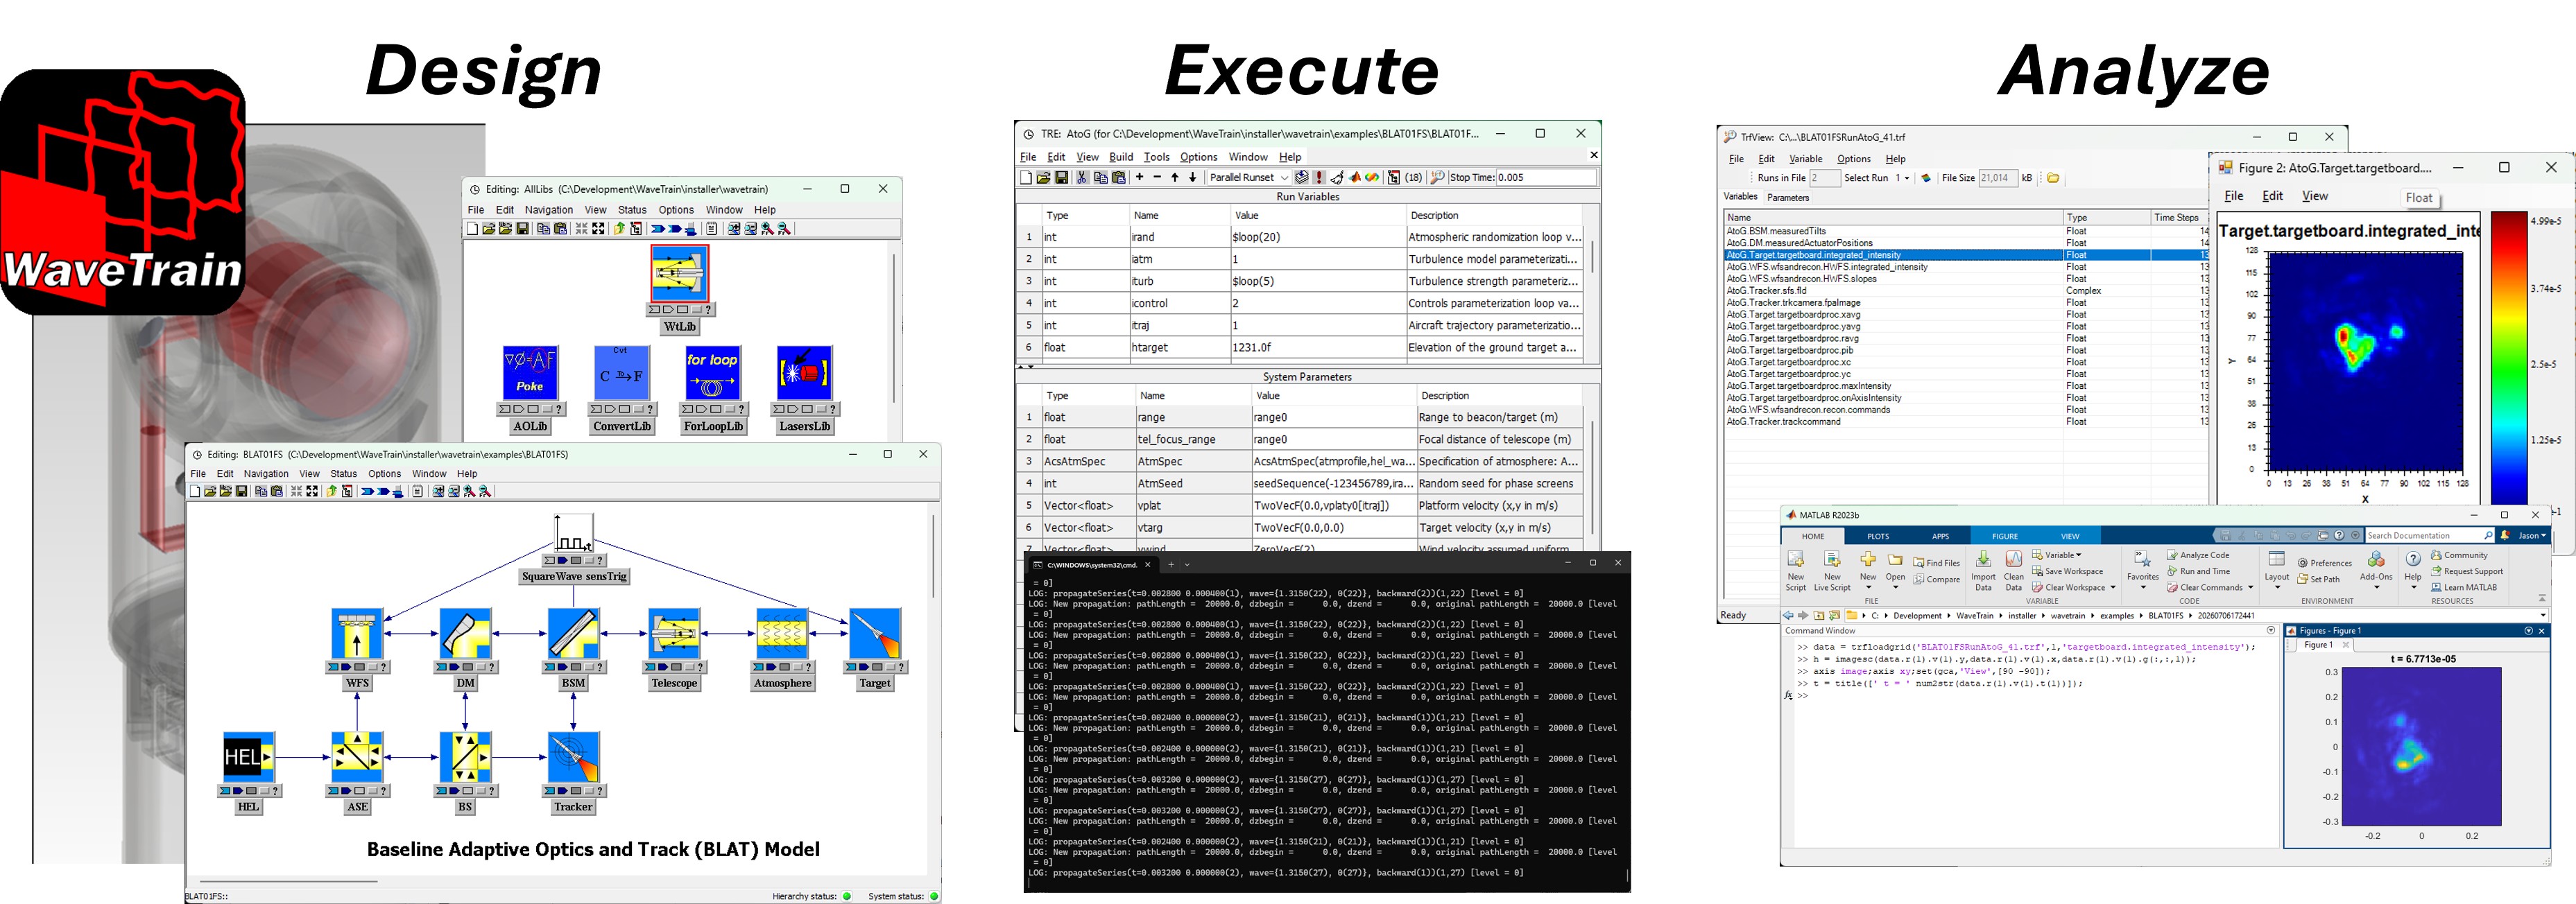The image size is (2576, 904).
Task: Open the Variable menu in TrfView window
Action: pyautogui.click(x=1805, y=159)
